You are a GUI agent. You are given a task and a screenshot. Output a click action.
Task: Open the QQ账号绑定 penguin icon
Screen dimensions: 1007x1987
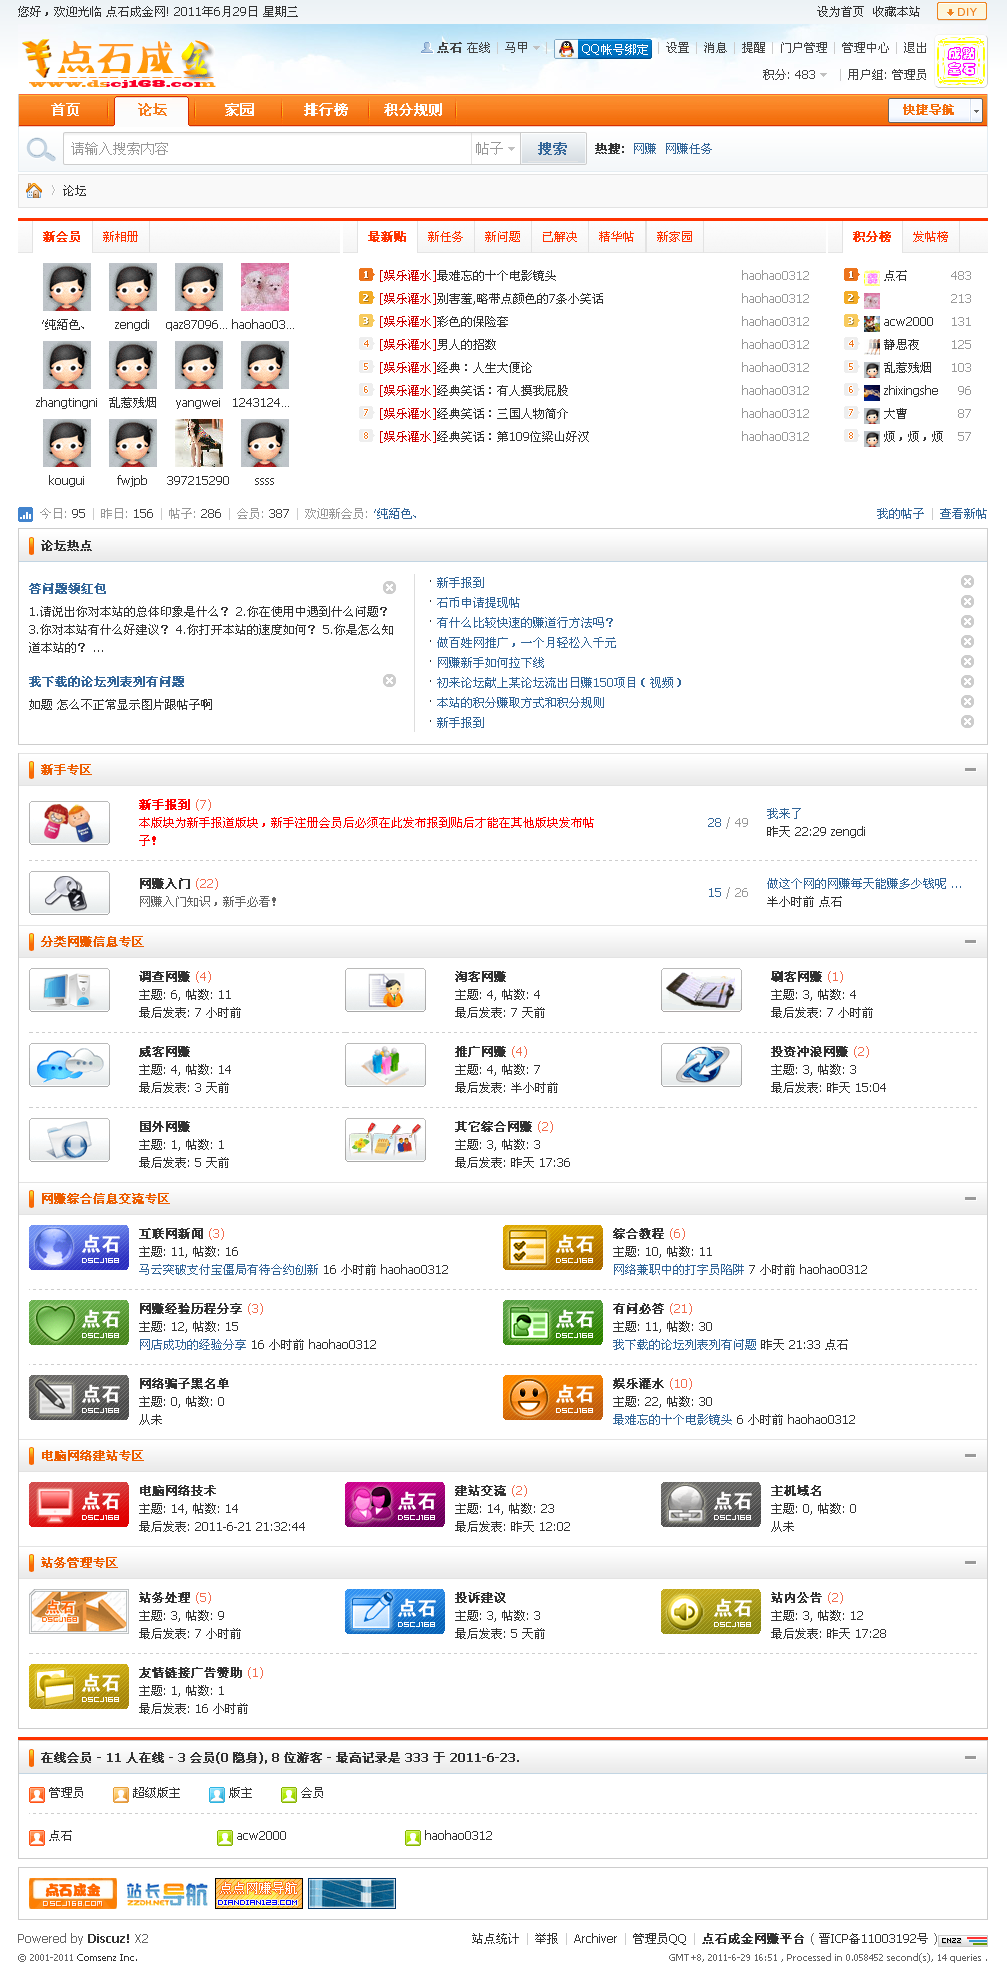567,48
